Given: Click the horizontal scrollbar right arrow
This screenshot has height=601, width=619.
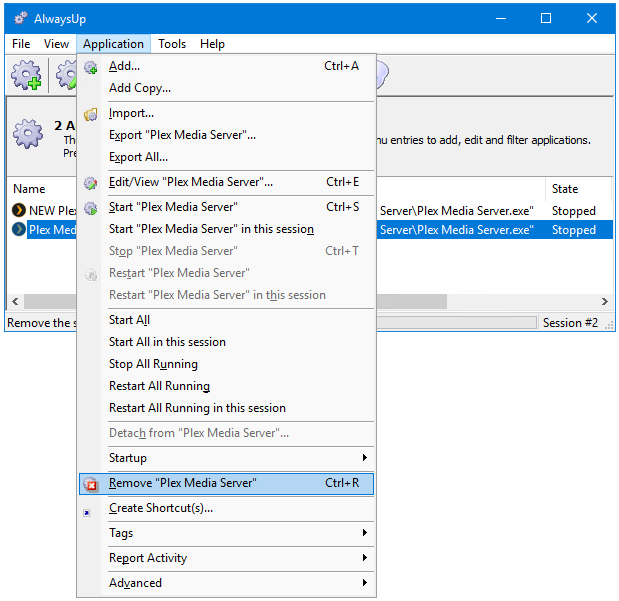Looking at the screenshot, I should pyautogui.click(x=604, y=302).
